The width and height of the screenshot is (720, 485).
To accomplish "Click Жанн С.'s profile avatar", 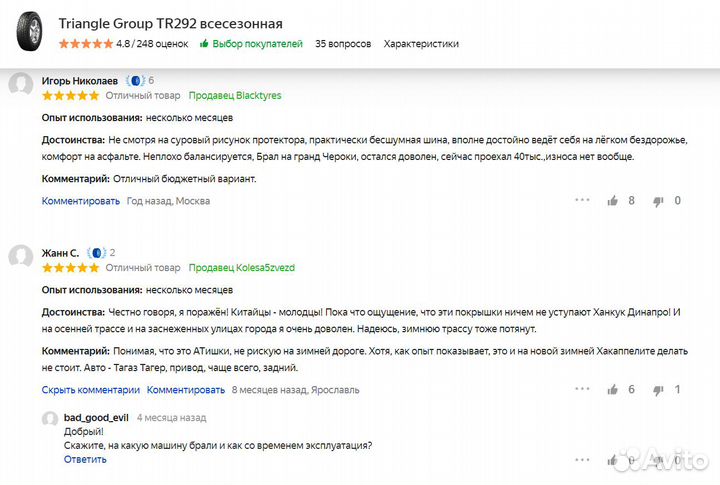I will click(20, 257).
